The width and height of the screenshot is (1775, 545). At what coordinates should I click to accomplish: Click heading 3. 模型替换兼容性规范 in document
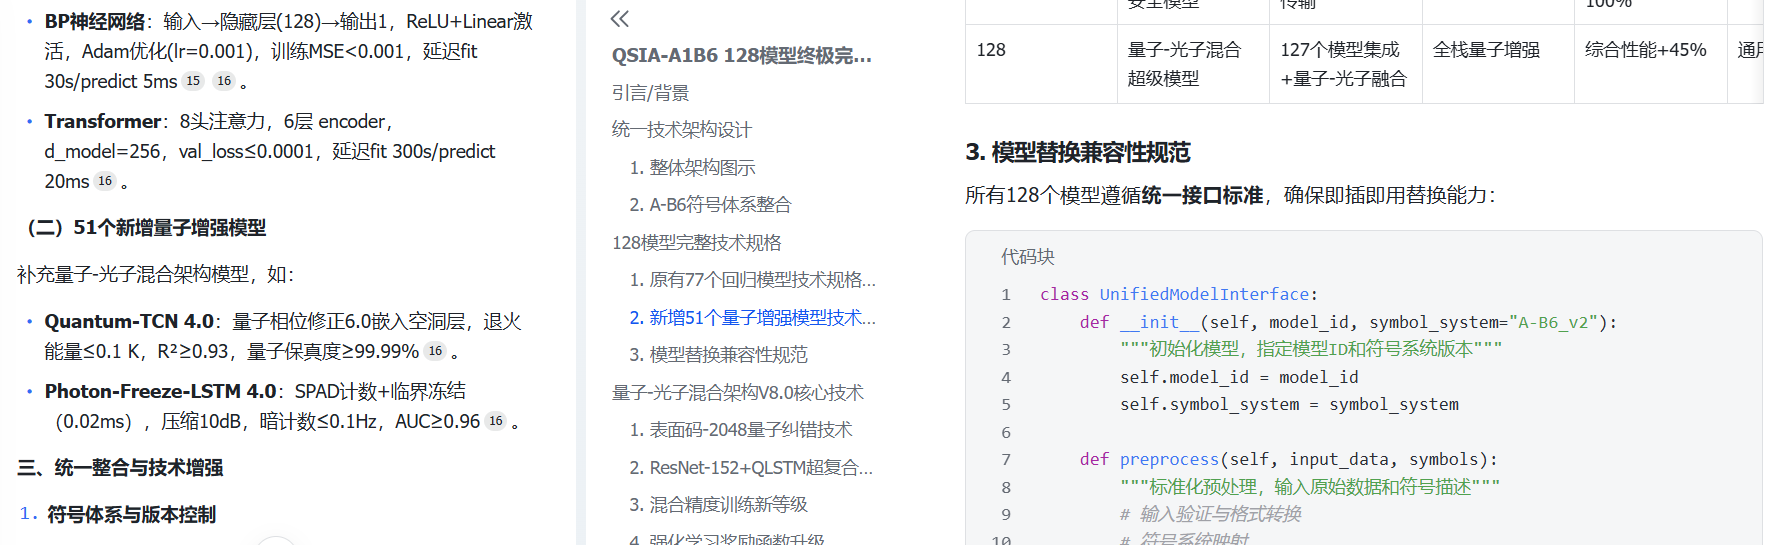pyautogui.click(x=1077, y=152)
